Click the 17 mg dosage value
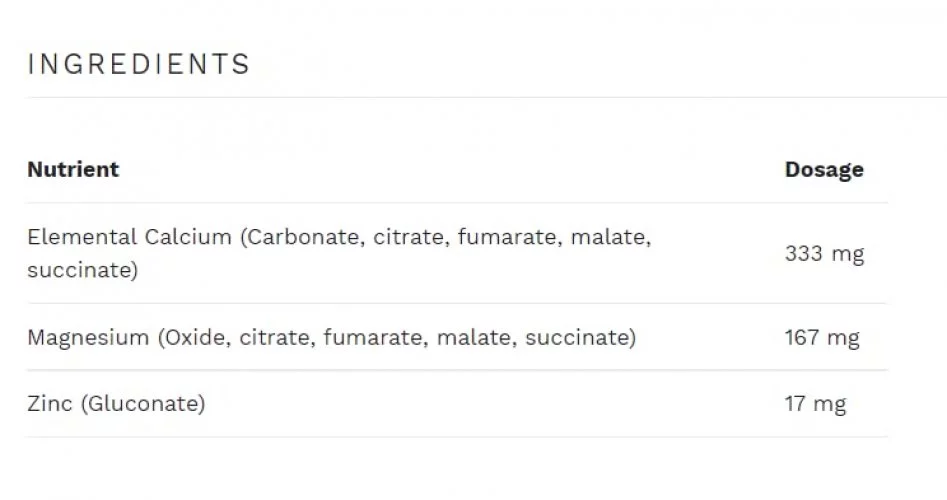This screenshot has width=947, height=500. point(815,403)
